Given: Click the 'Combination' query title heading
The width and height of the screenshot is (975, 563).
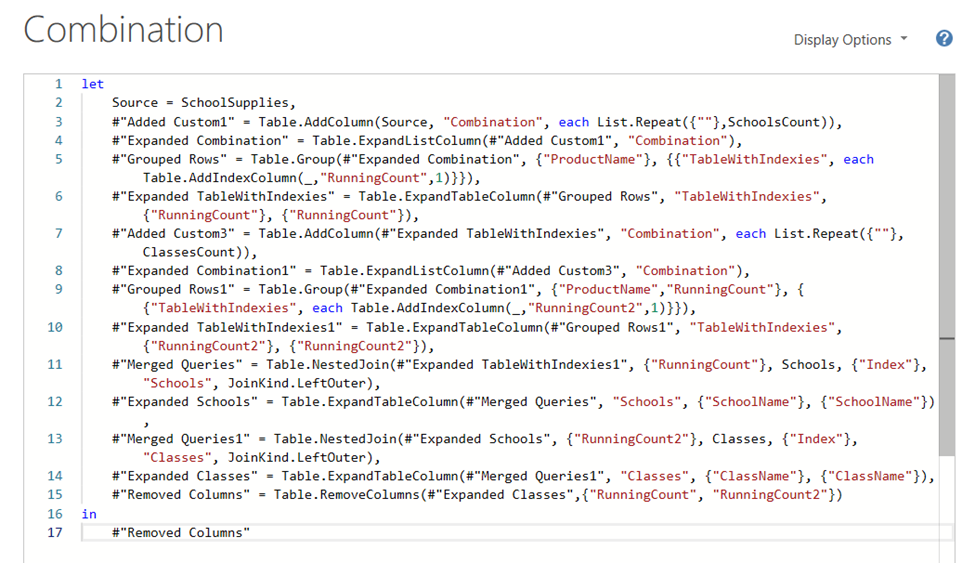Looking at the screenshot, I should point(123,30).
